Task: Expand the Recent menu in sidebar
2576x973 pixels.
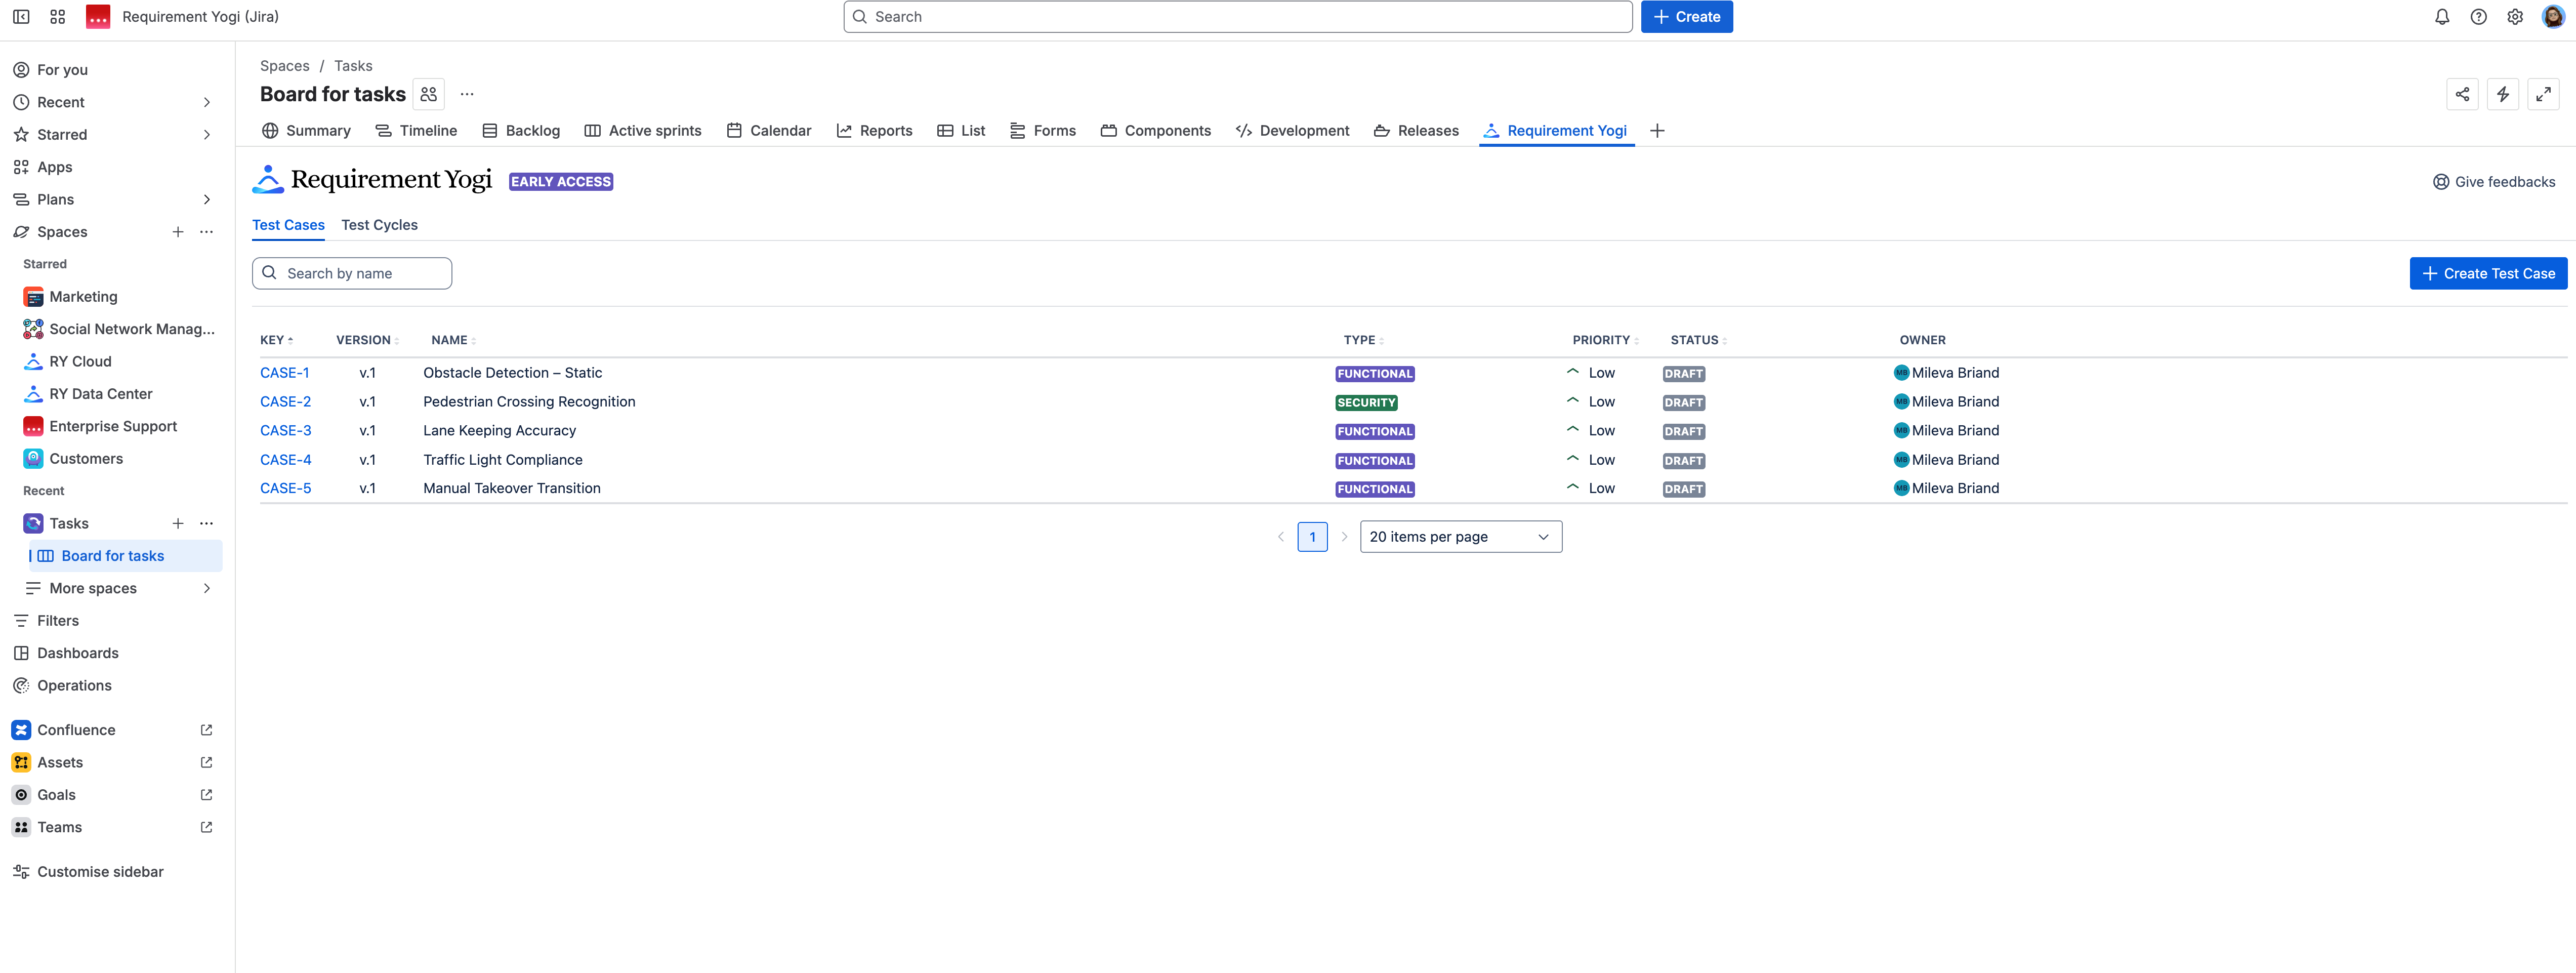Action: (206, 102)
